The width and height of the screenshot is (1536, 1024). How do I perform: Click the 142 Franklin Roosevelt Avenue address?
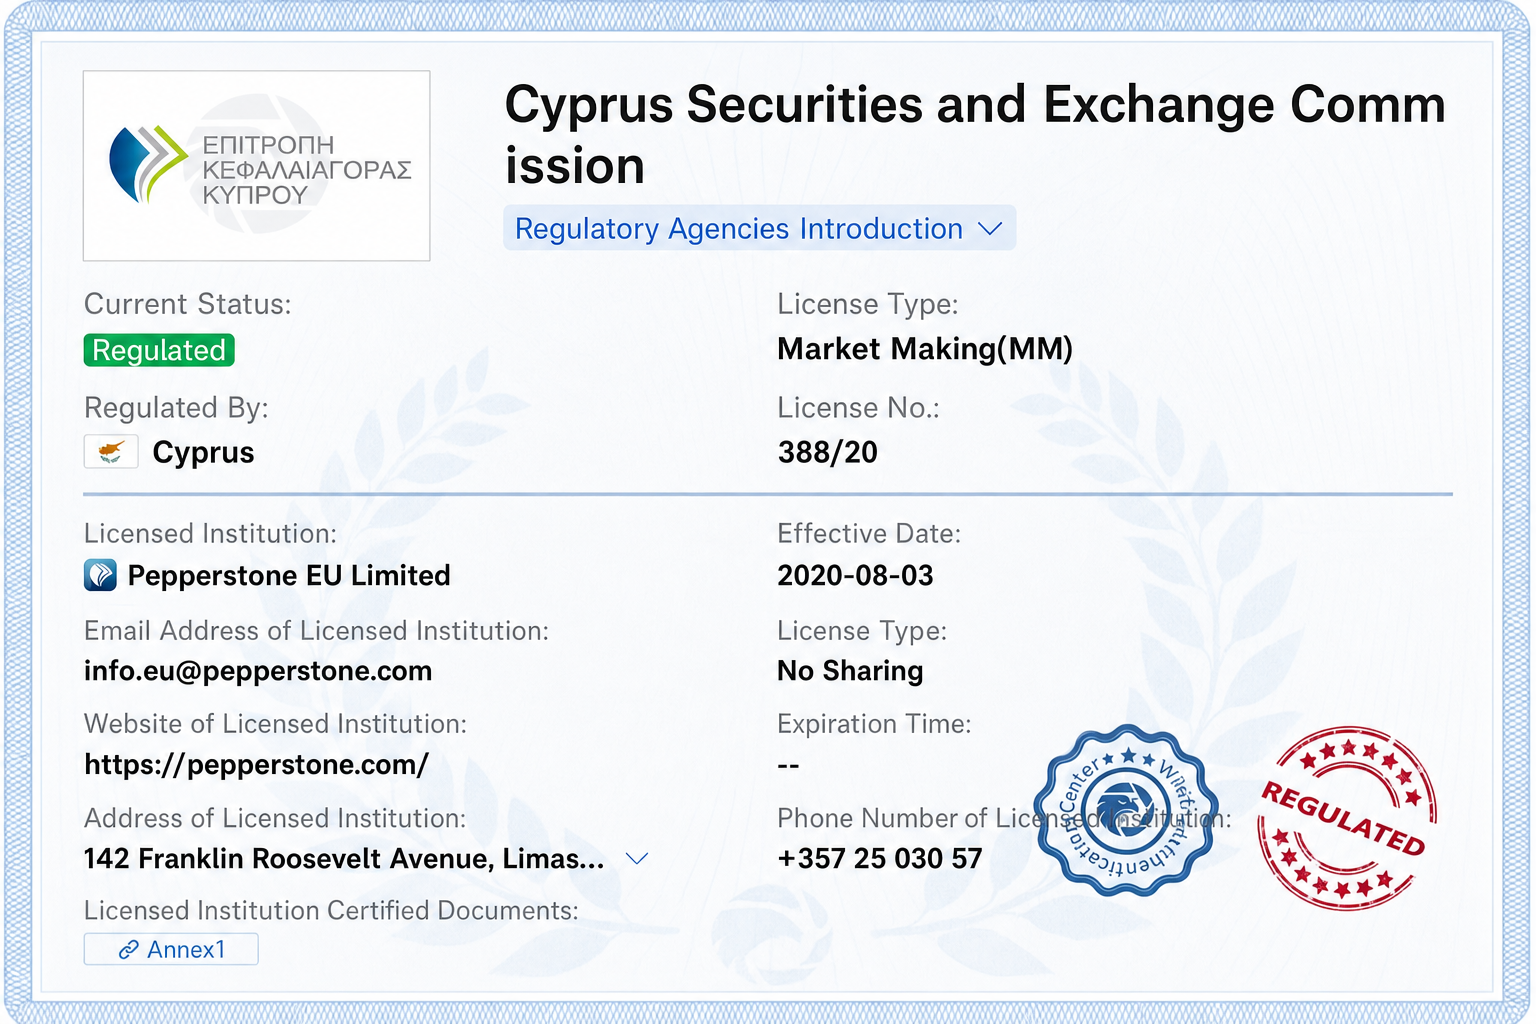[x=344, y=858]
